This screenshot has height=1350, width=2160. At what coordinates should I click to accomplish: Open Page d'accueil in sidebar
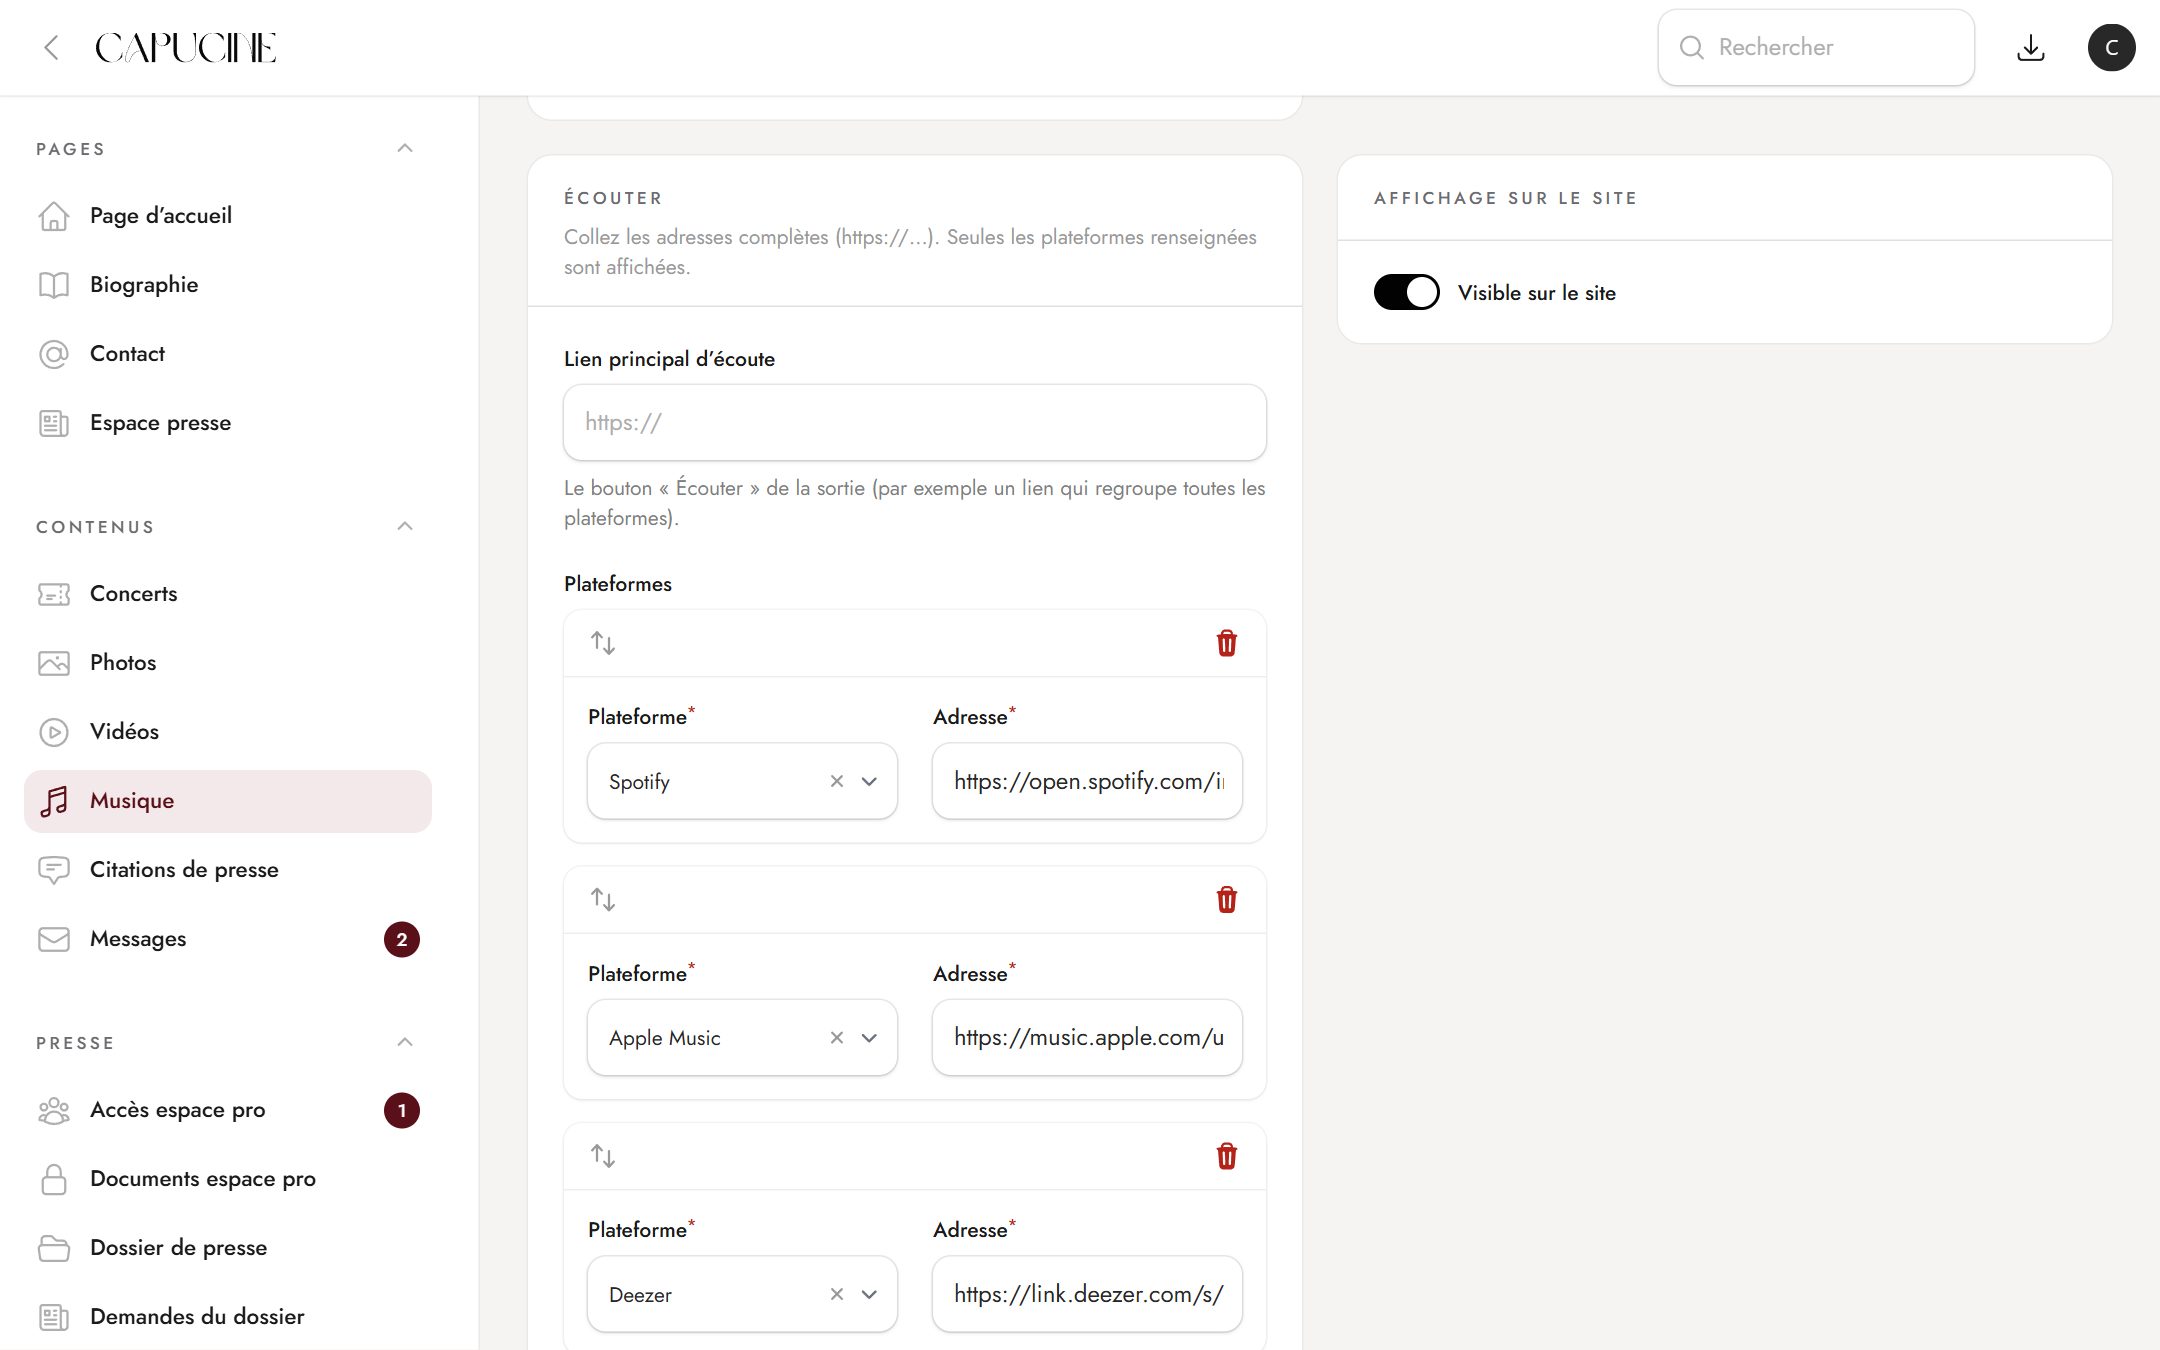[x=228, y=216]
